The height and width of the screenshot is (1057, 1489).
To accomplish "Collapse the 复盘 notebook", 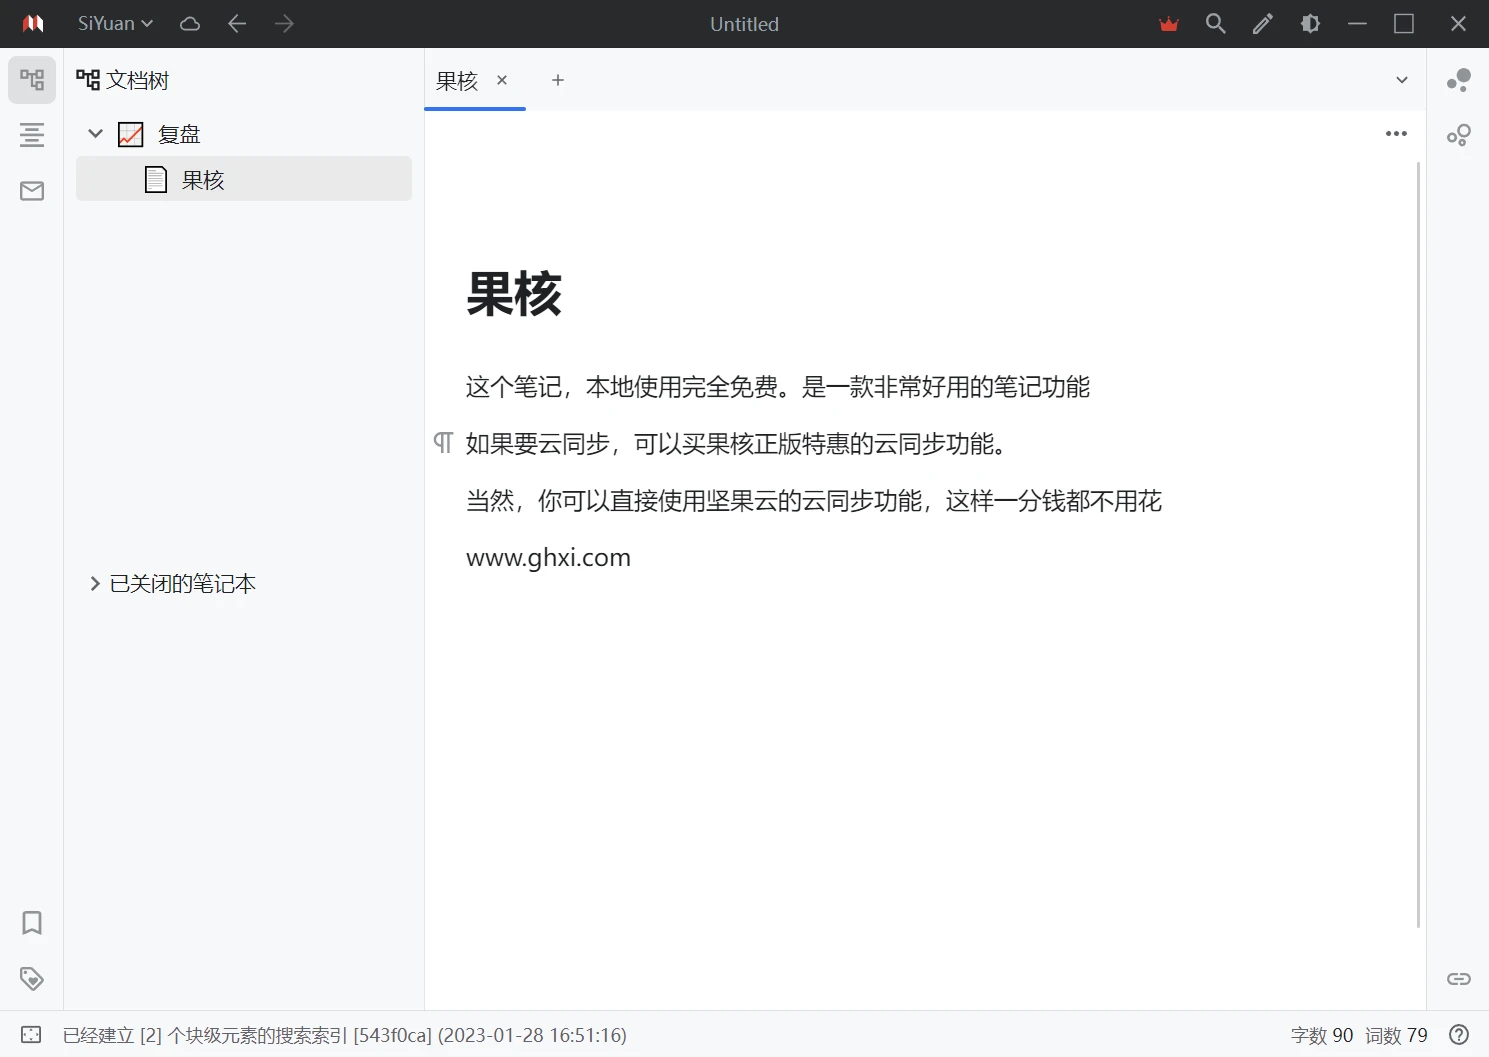I will click(x=95, y=133).
